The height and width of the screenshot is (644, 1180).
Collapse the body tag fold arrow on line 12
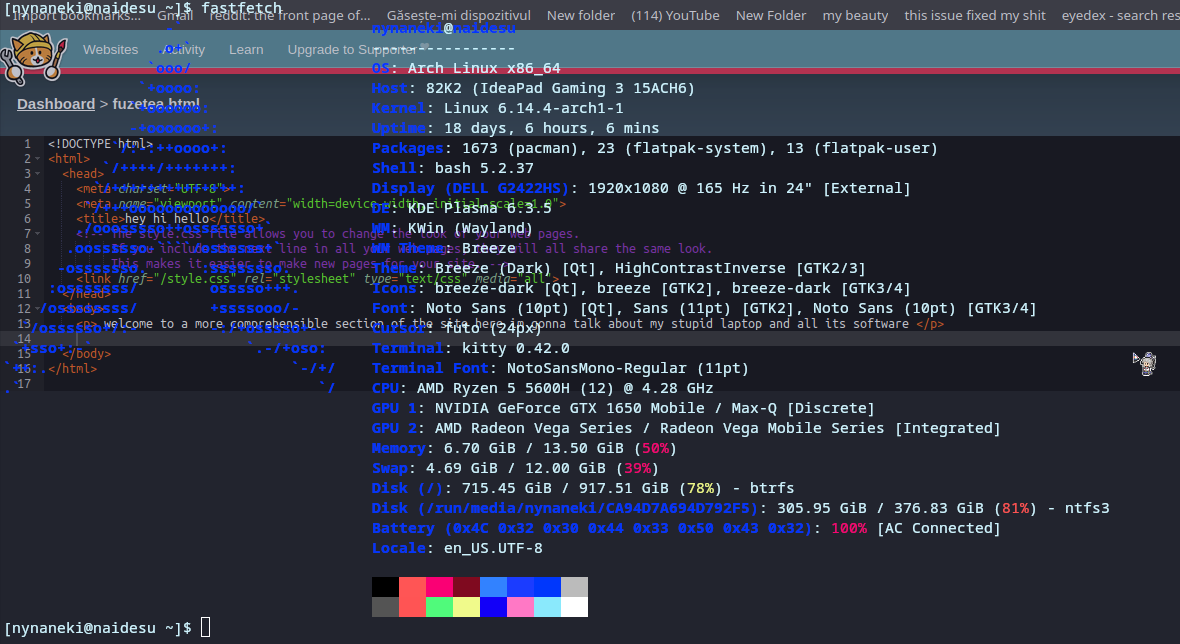(38, 308)
